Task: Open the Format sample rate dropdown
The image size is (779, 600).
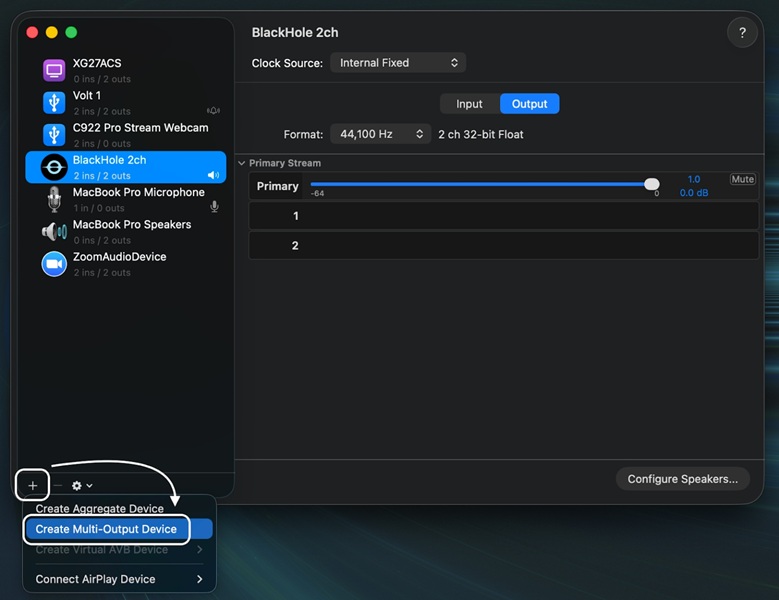Action: [381, 134]
